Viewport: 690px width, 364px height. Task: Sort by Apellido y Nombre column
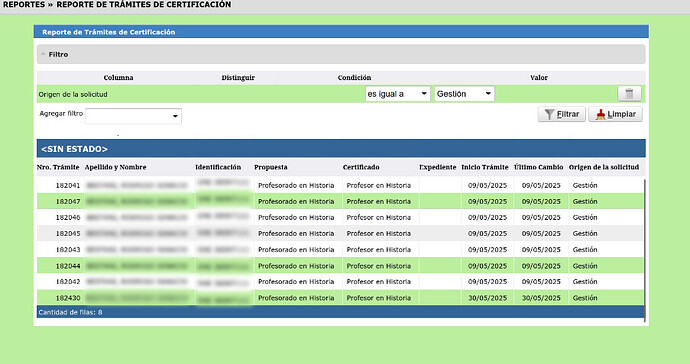tap(115, 167)
